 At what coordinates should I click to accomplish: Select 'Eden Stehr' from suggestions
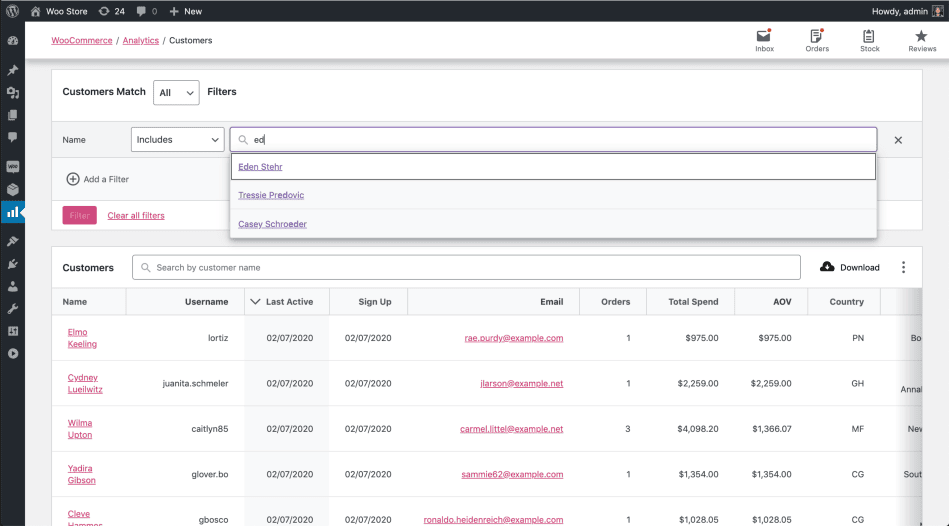pos(260,167)
